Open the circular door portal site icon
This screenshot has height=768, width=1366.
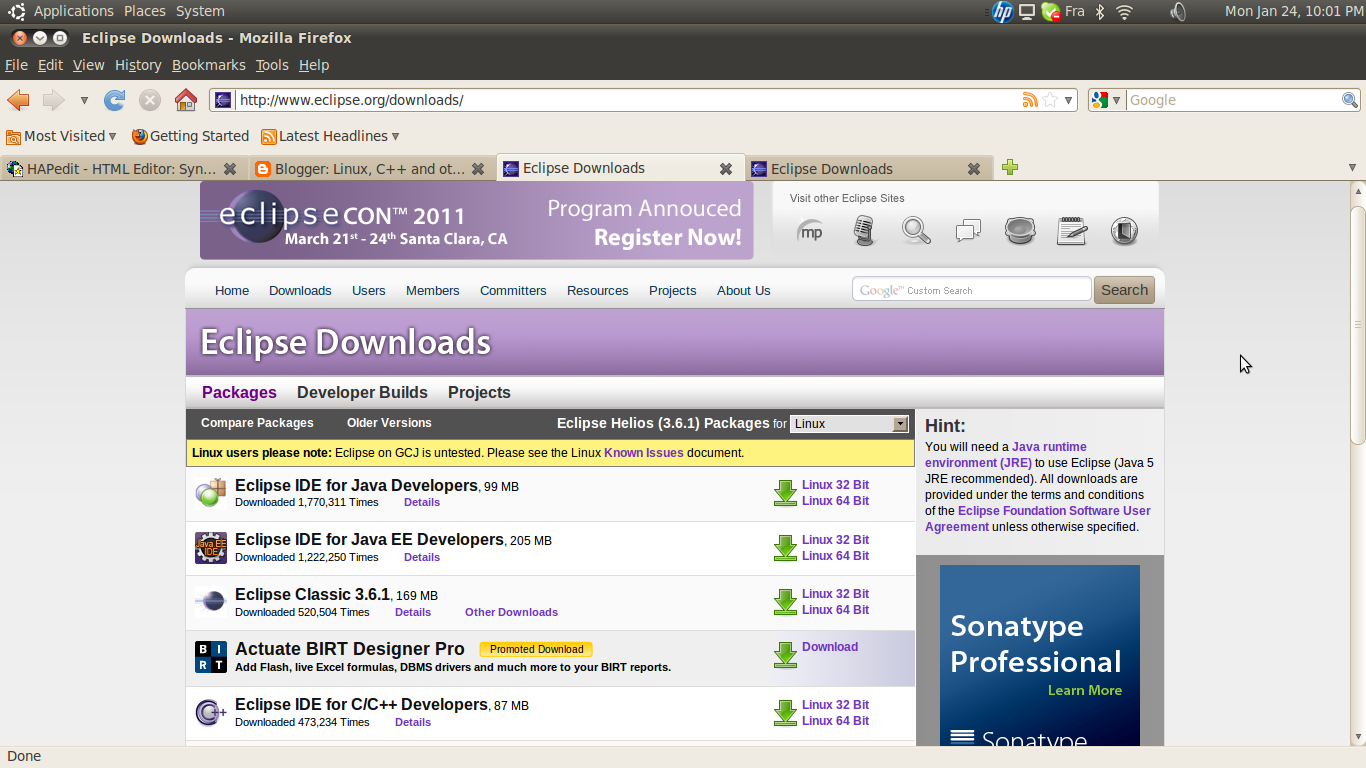(x=1124, y=231)
